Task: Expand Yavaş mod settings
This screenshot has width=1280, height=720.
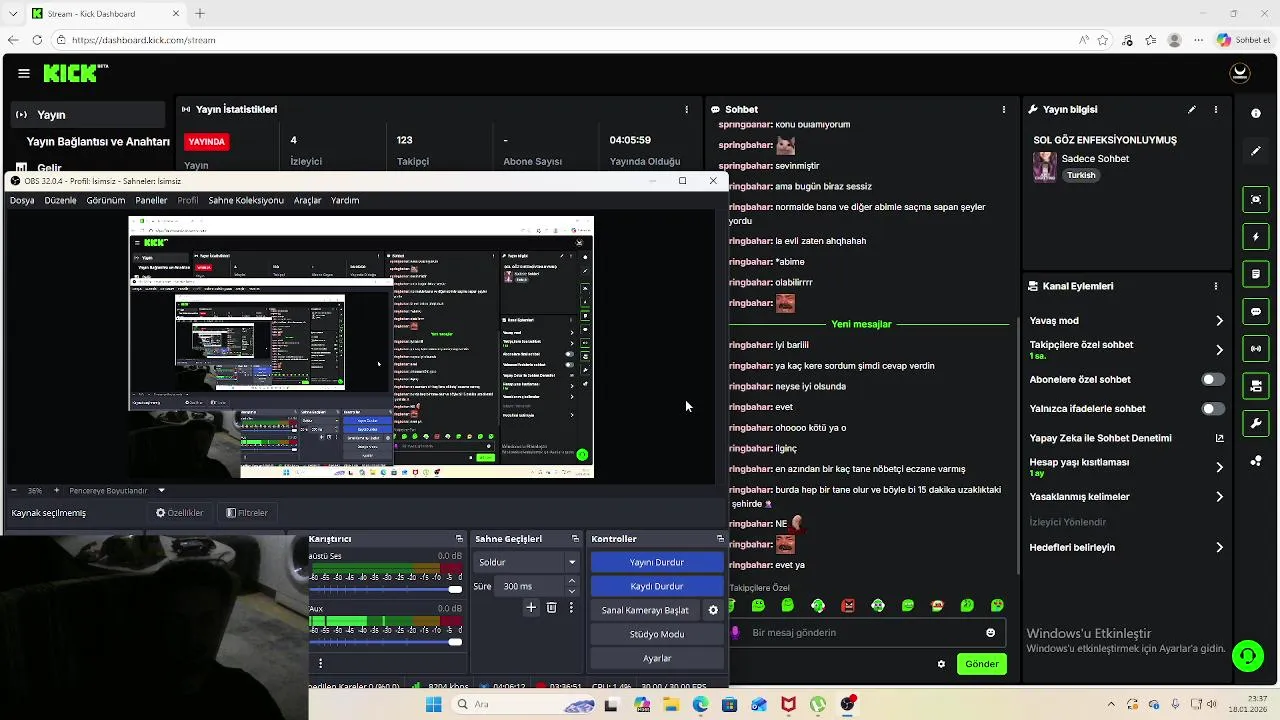Action: (x=1219, y=321)
